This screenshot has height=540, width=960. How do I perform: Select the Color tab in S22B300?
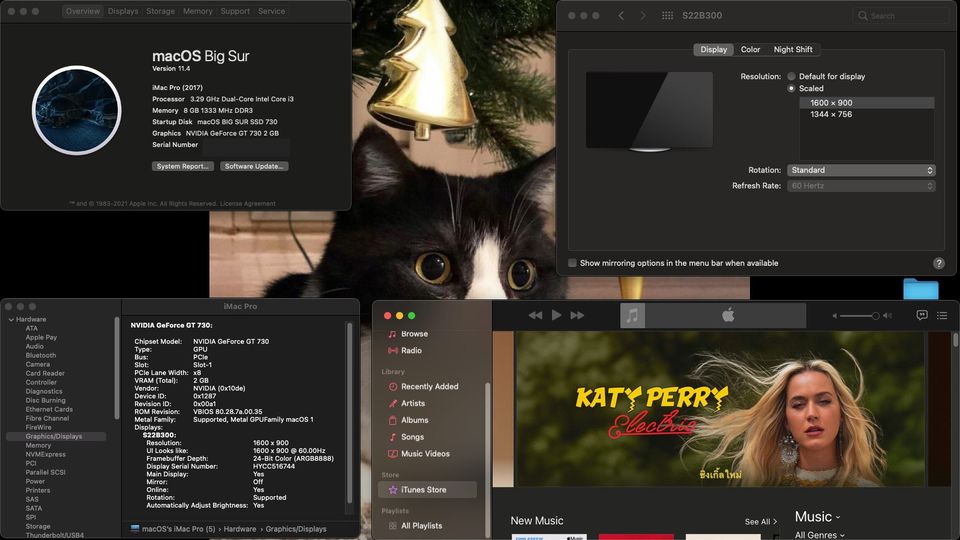750,50
